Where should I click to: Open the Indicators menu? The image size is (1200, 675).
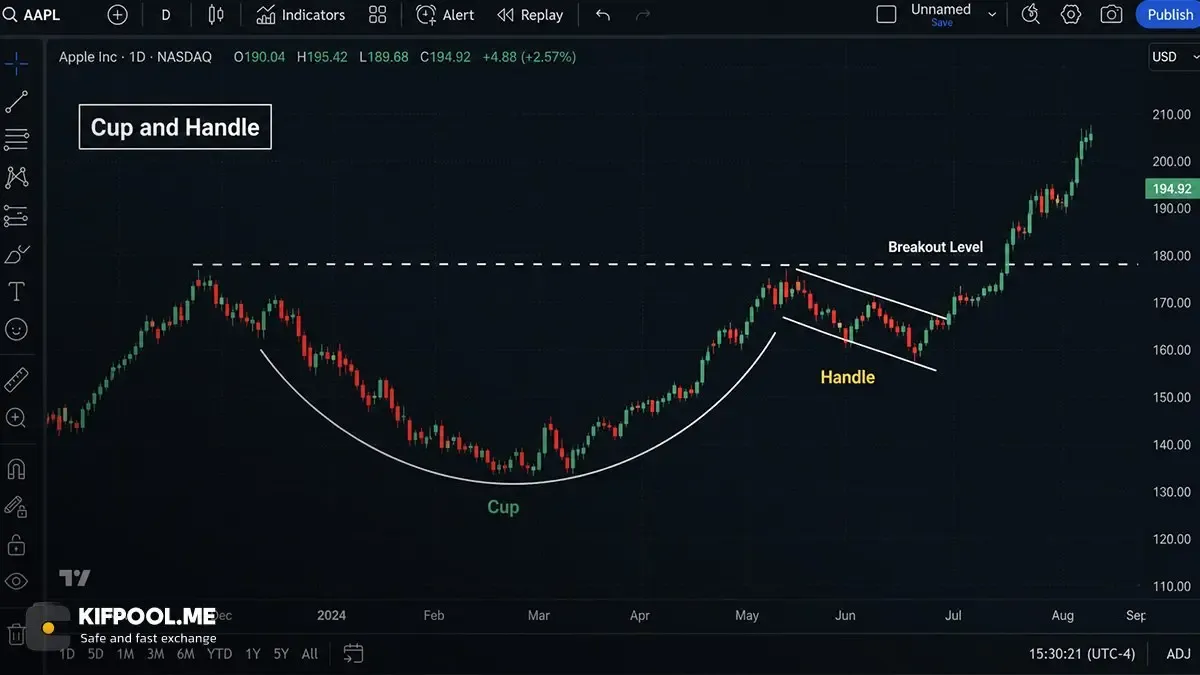[x=301, y=15]
